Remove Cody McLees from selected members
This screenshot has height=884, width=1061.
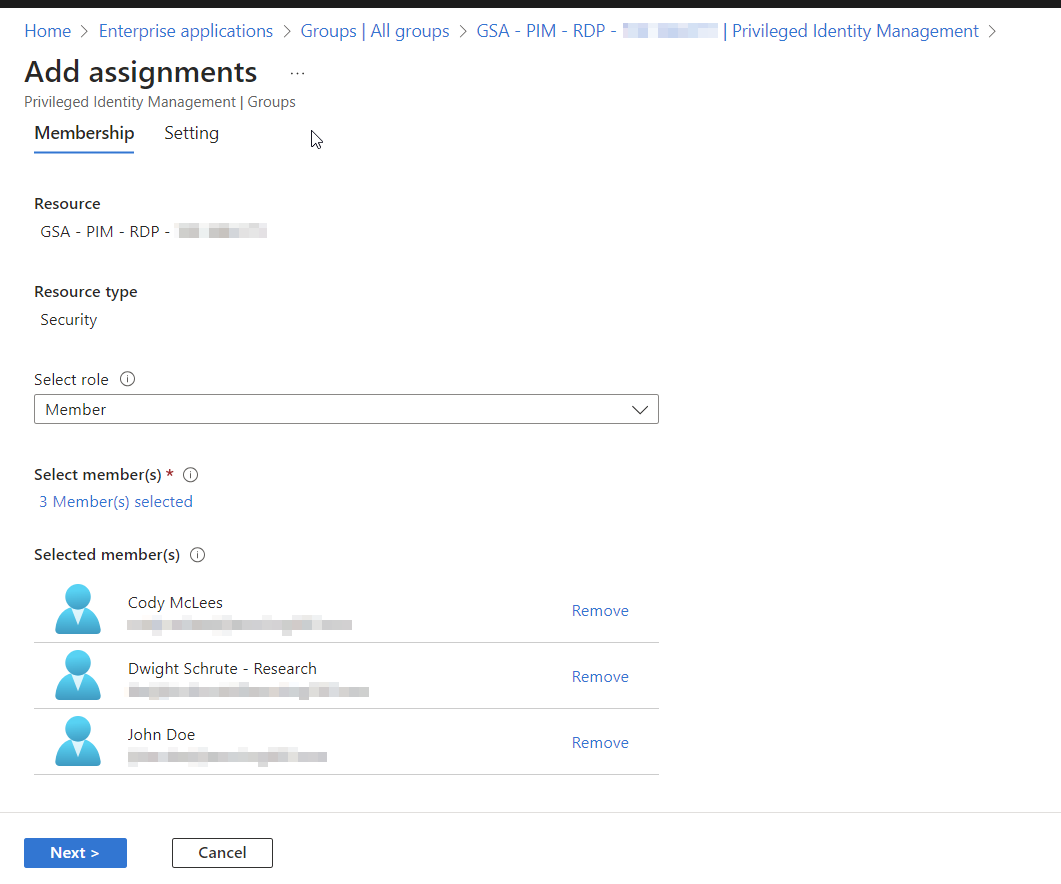(600, 611)
